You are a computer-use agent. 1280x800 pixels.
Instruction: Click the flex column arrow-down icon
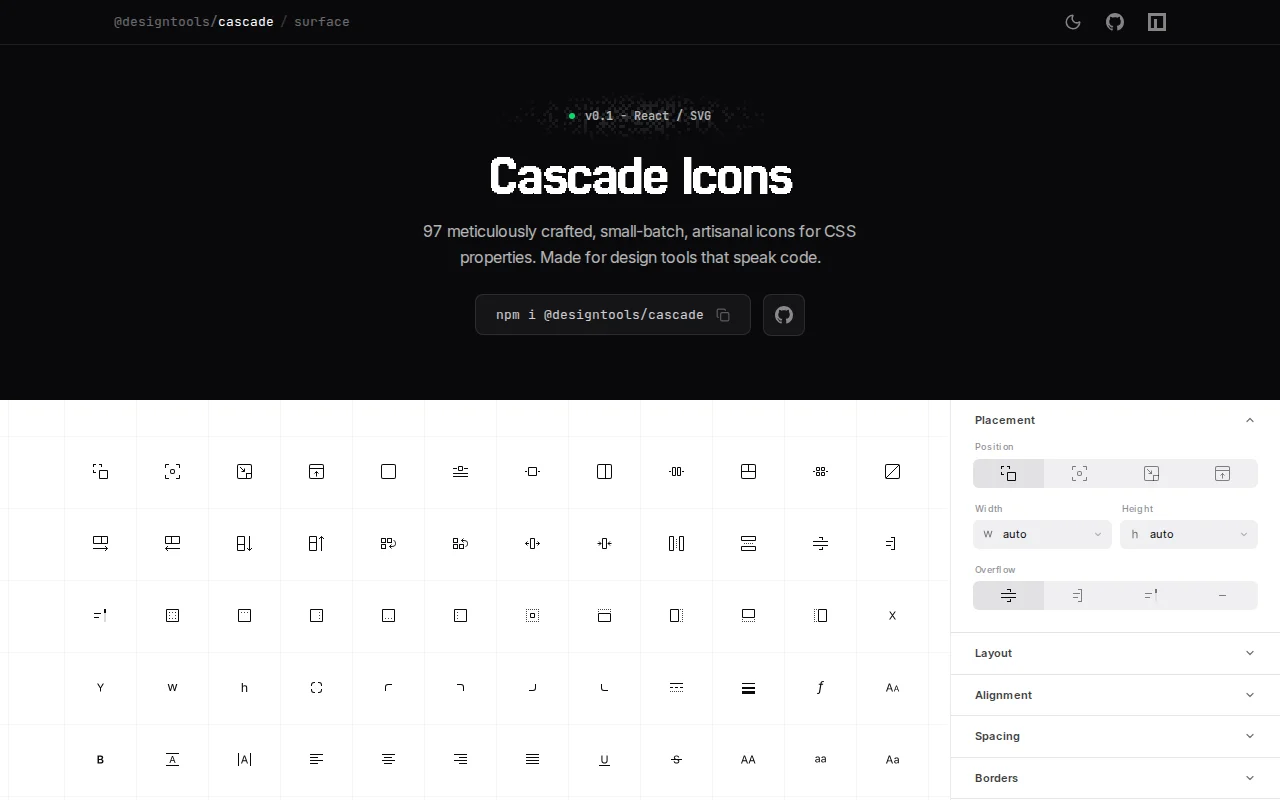click(x=244, y=543)
